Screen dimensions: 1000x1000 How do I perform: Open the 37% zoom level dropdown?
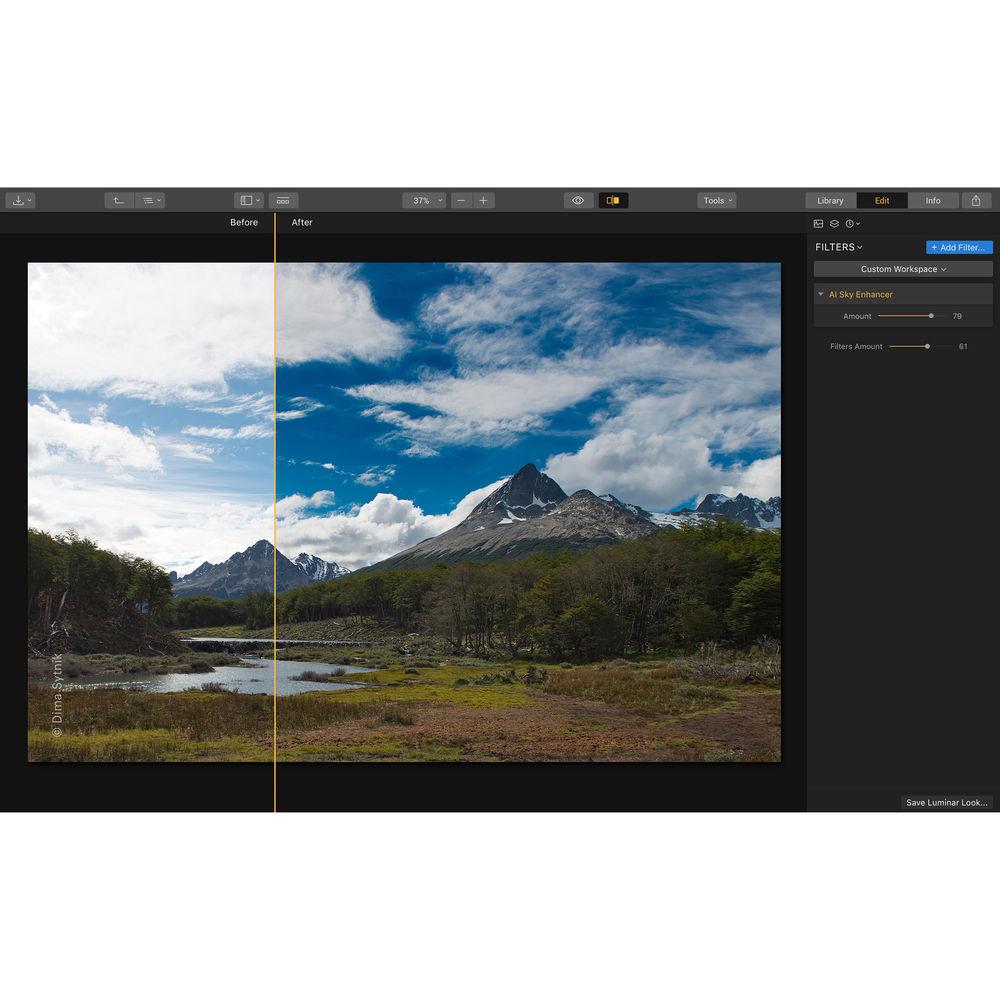[x=424, y=200]
